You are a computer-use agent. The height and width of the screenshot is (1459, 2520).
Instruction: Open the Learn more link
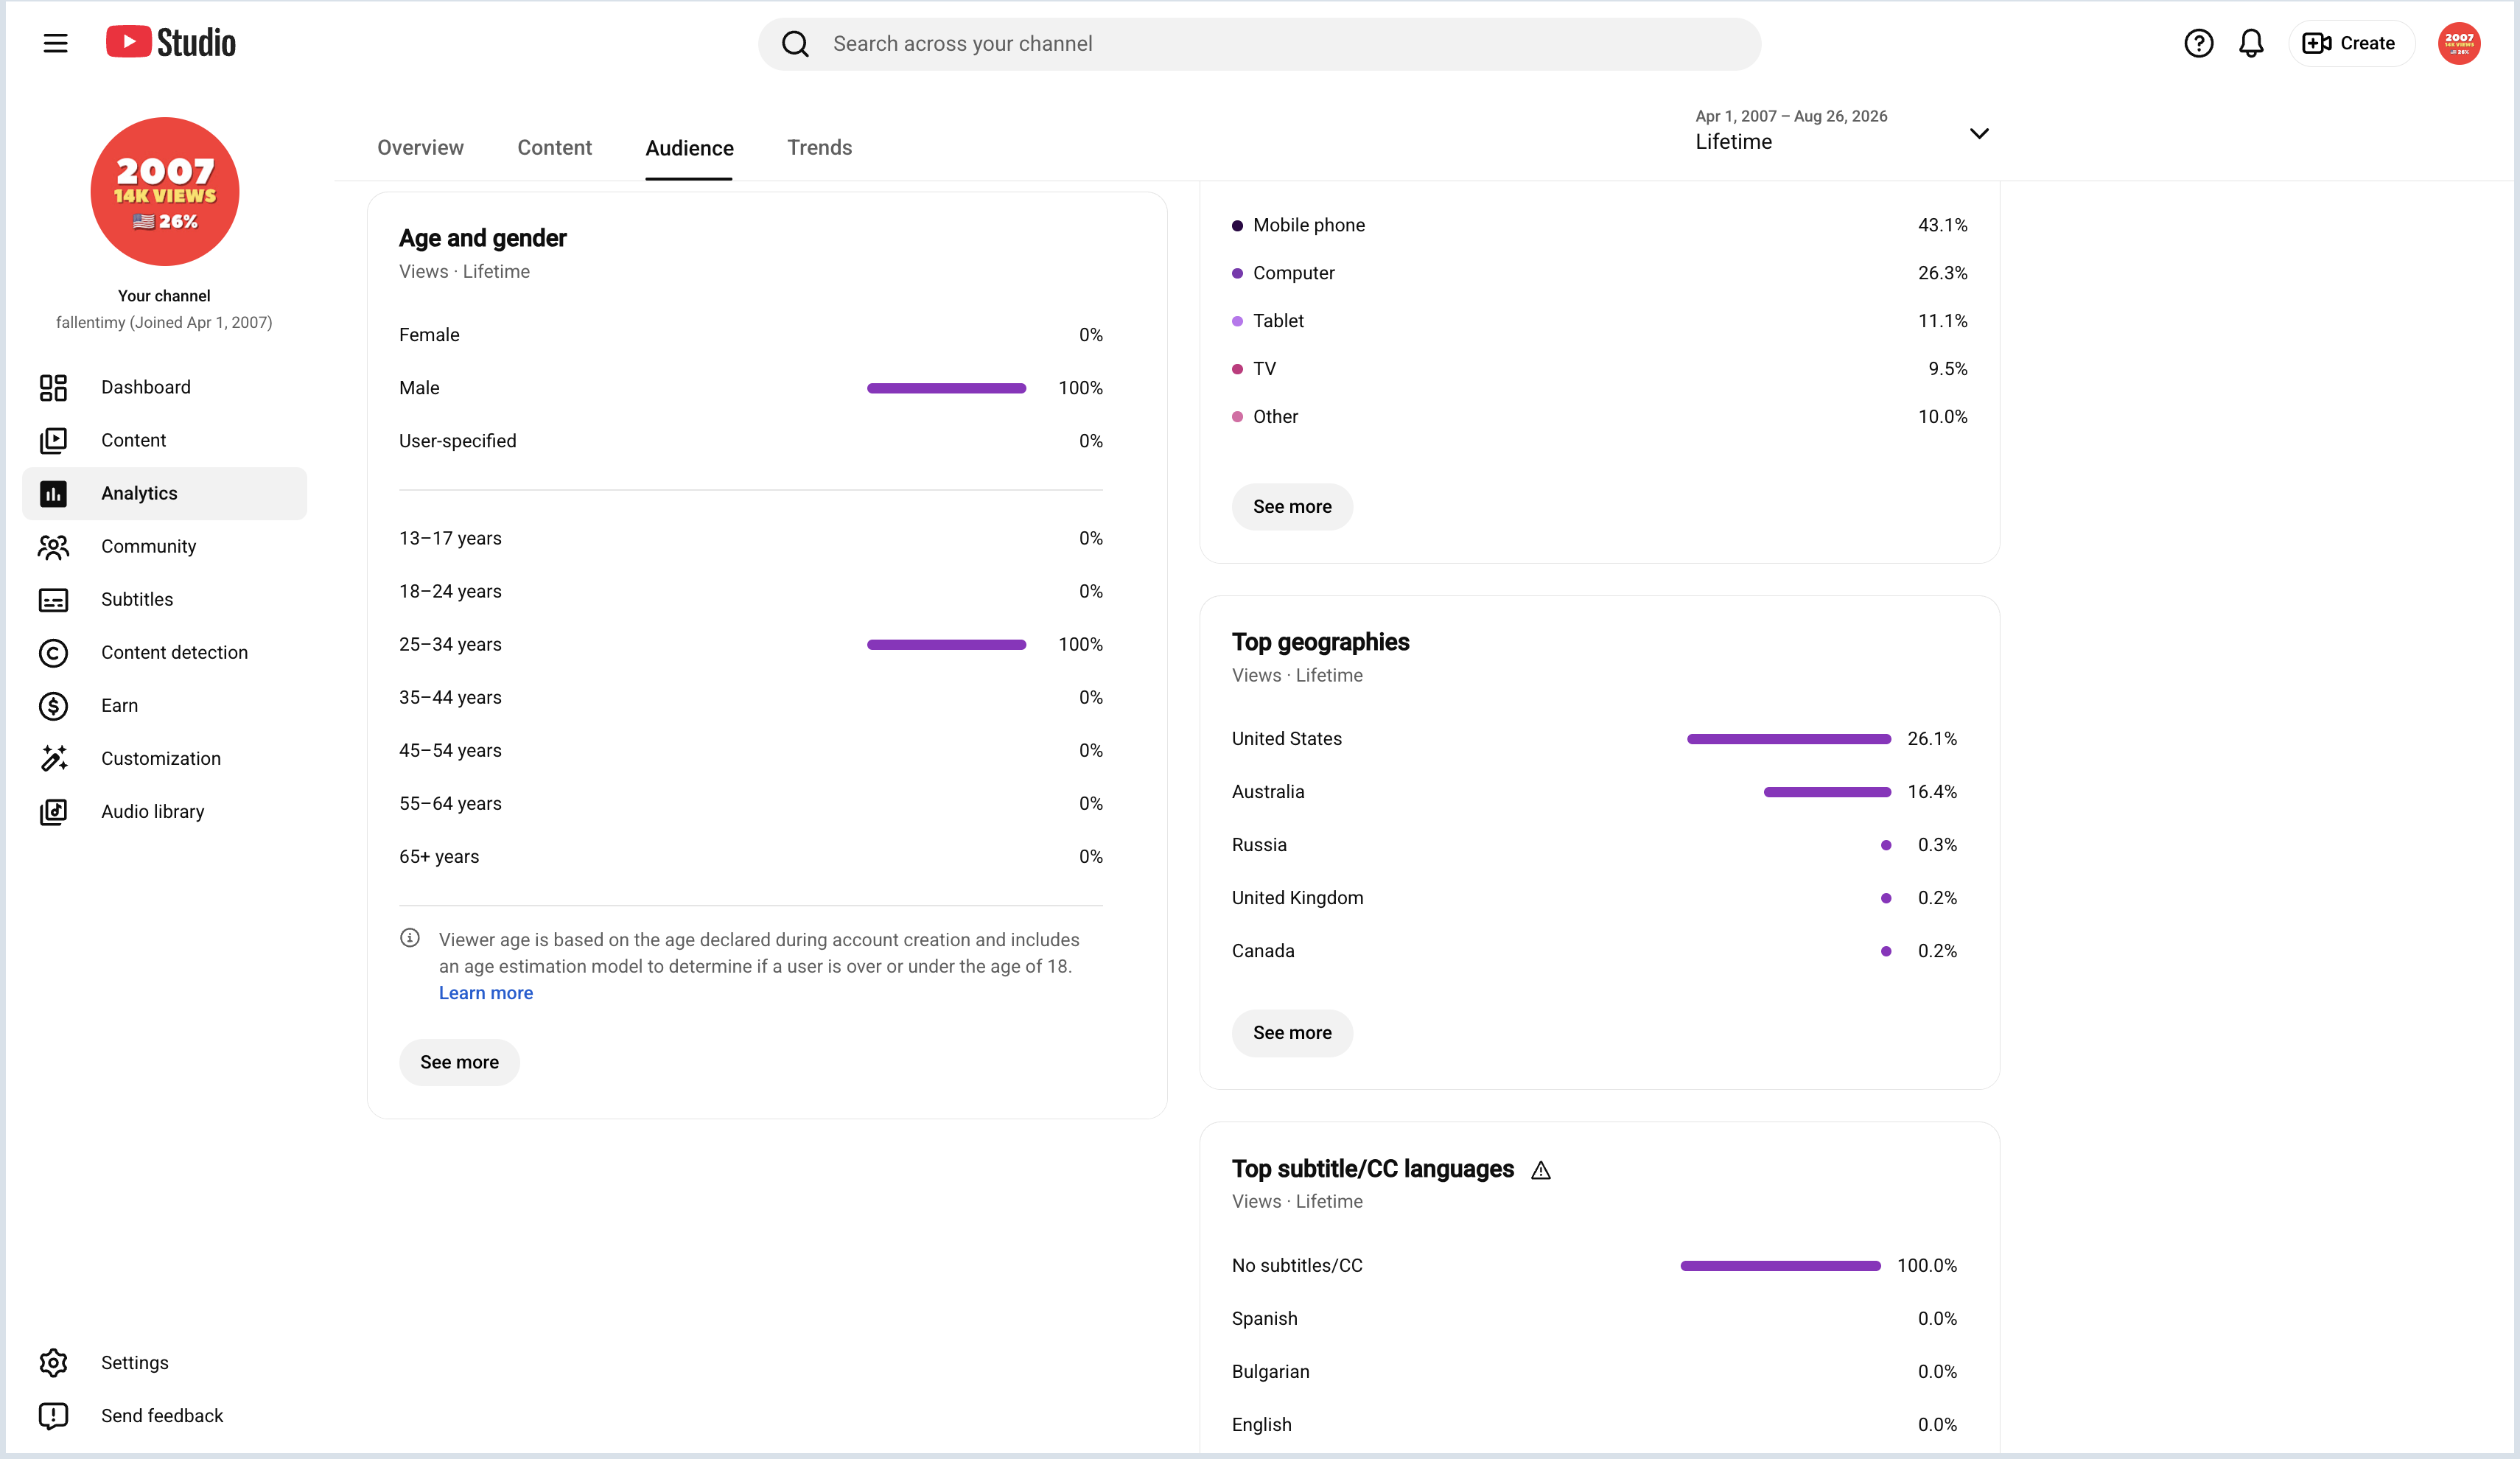[486, 992]
